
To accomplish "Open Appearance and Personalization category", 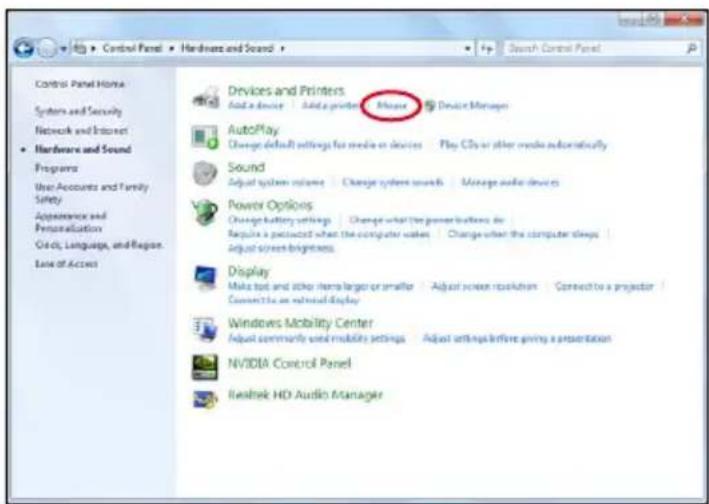I will tap(70, 222).
